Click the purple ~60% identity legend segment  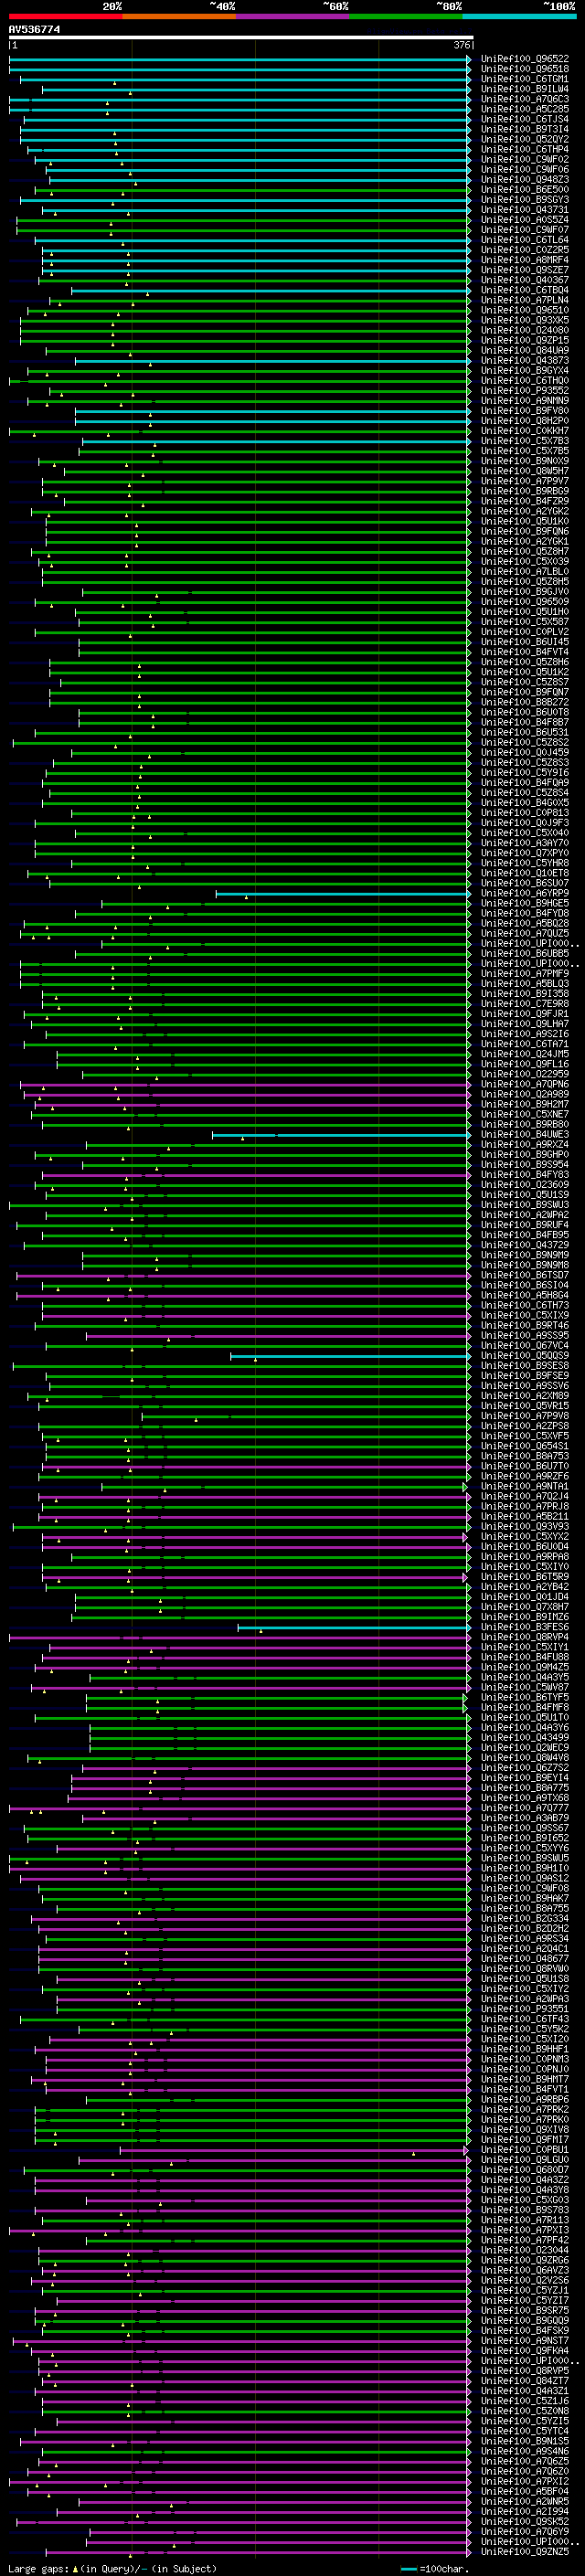[293, 16]
